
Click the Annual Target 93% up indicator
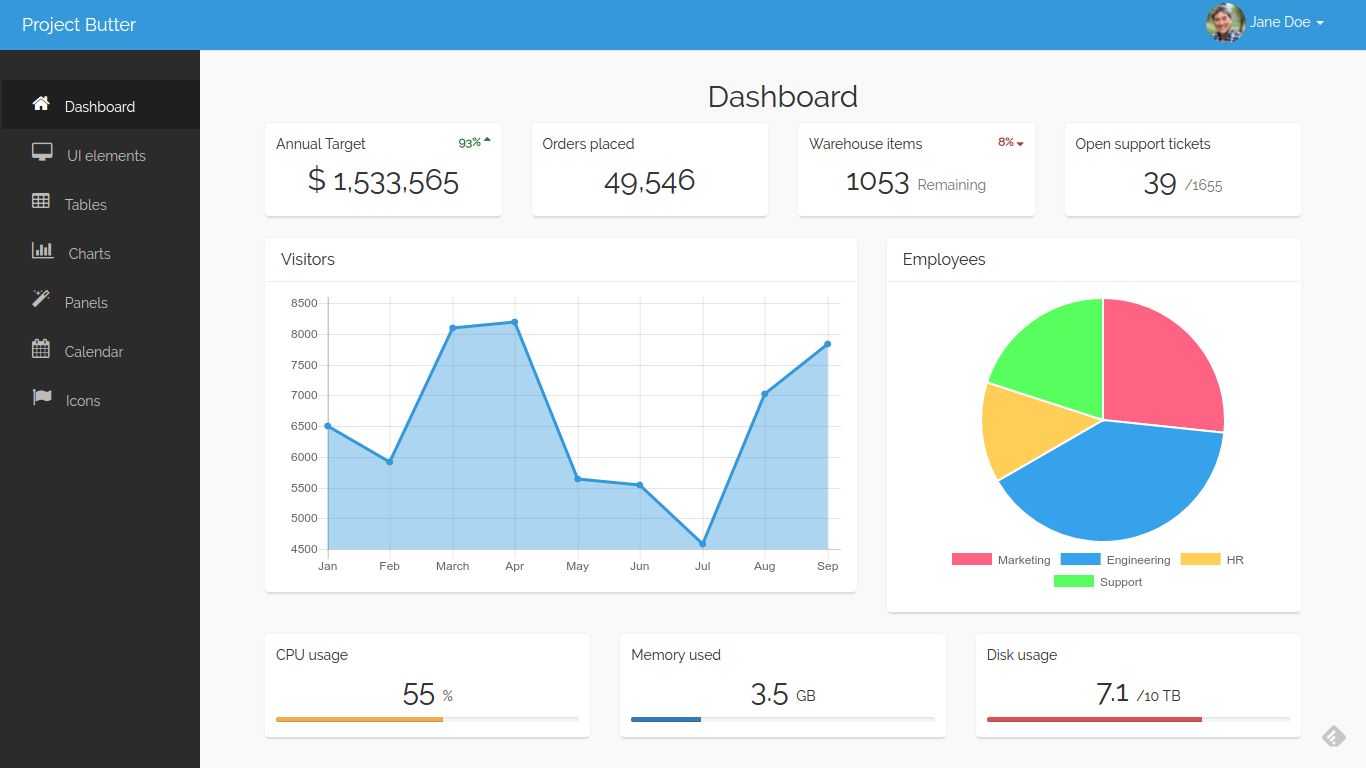tap(474, 143)
